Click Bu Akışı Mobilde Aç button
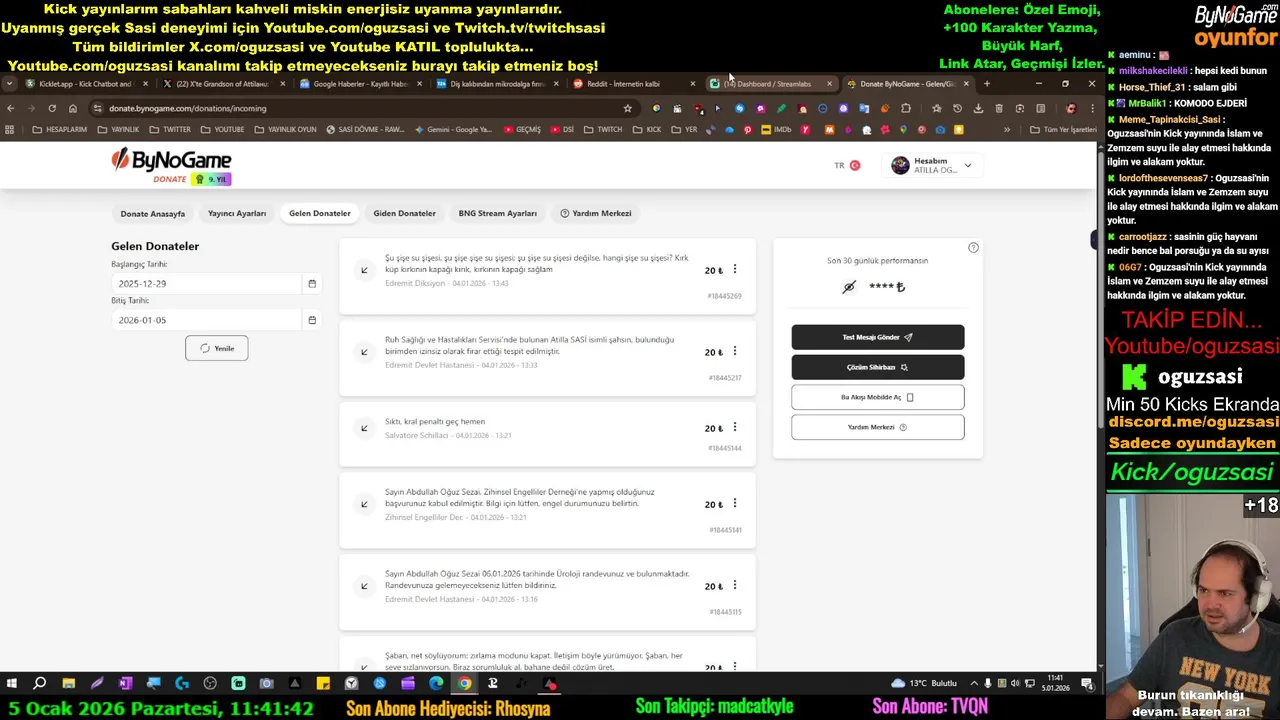Viewport: 1280px width, 720px height. pos(878,397)
